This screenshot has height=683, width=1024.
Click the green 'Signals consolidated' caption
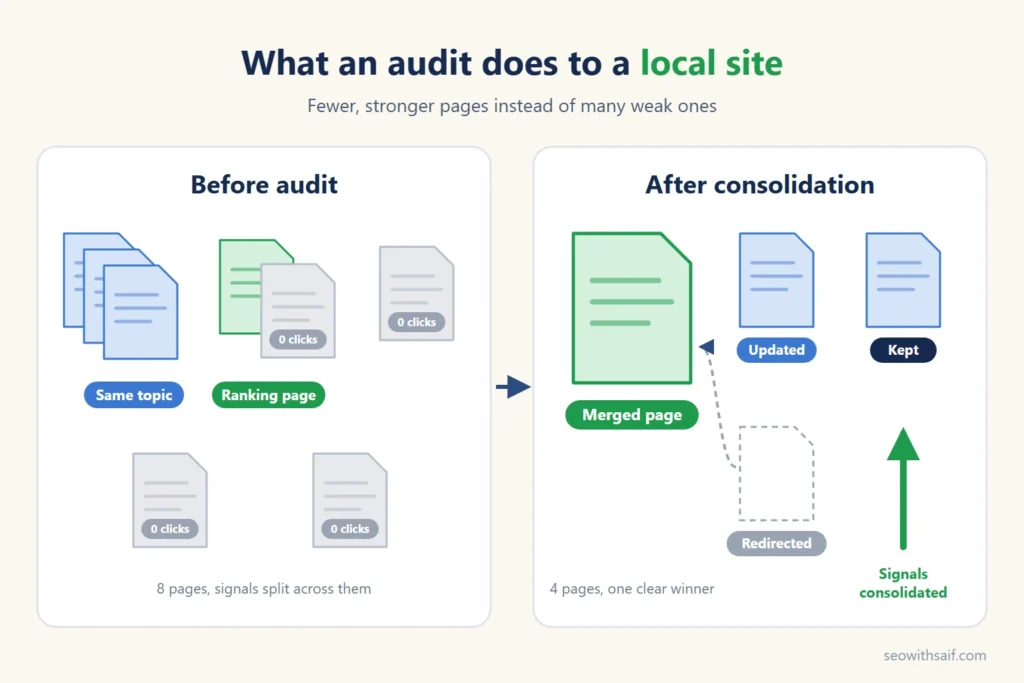coord(903,583)
